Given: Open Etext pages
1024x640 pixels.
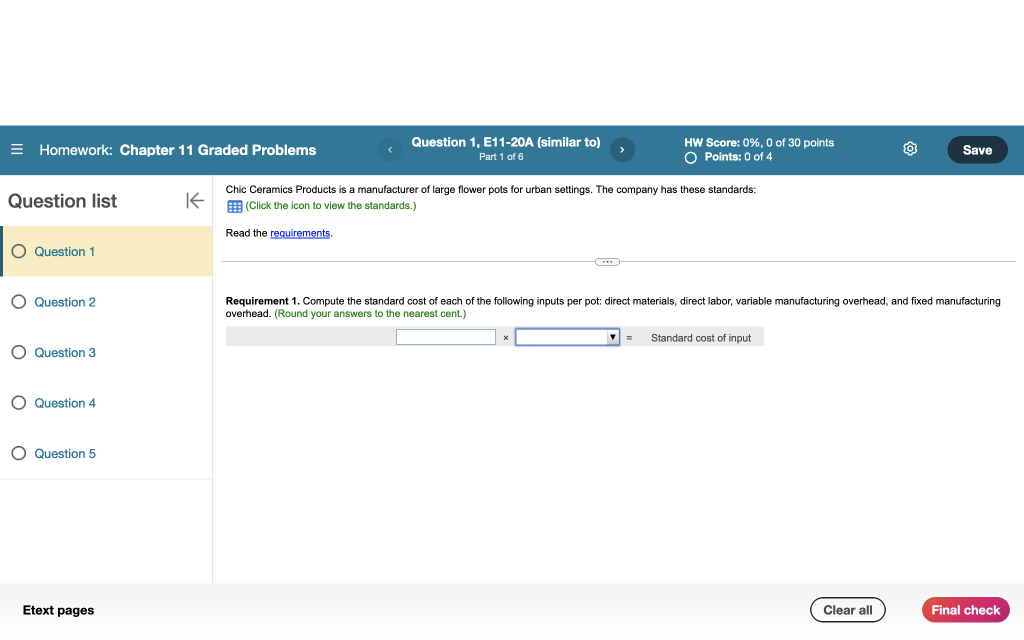Looking at the screenshot, I should 58,610.
